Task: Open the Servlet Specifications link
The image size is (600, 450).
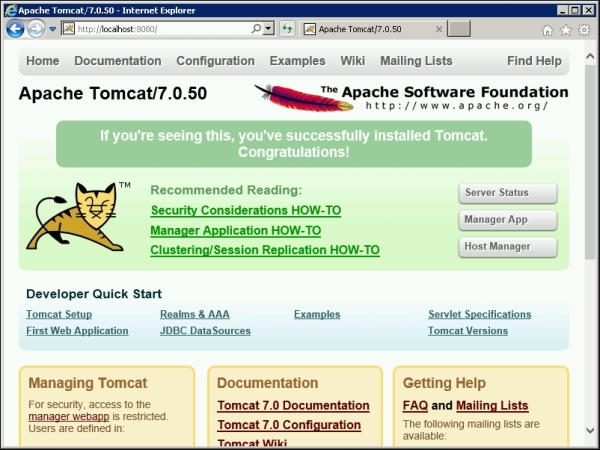Action: click(479, 314)
